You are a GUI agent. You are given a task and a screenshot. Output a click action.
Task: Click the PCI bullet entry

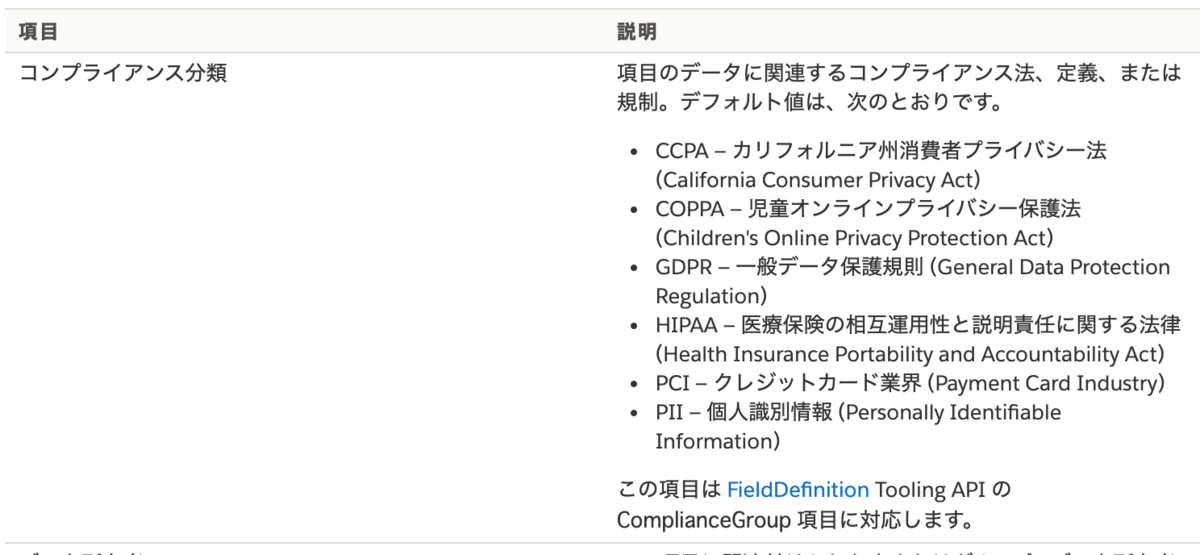911,383
